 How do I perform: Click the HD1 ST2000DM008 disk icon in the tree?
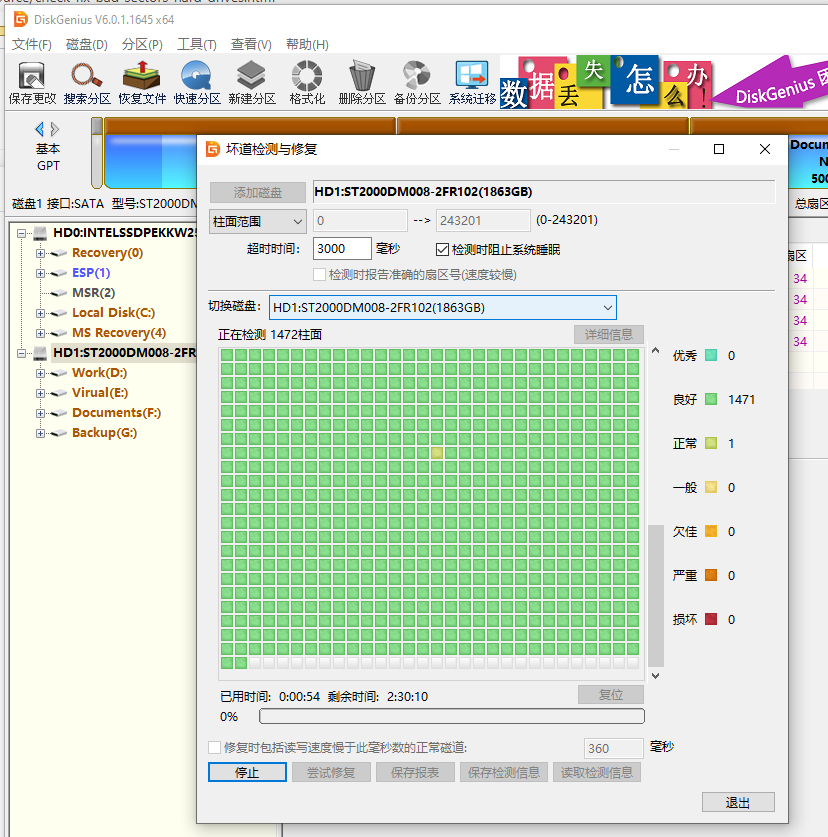[41, 353]
